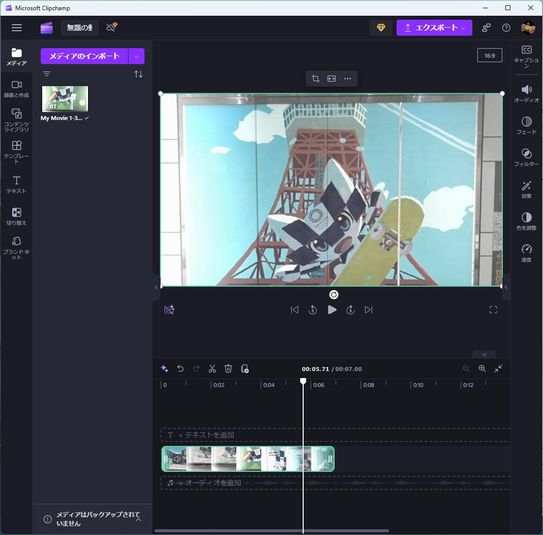
Task: Open the オーディオ audio panel
Action: pos(526,93)
